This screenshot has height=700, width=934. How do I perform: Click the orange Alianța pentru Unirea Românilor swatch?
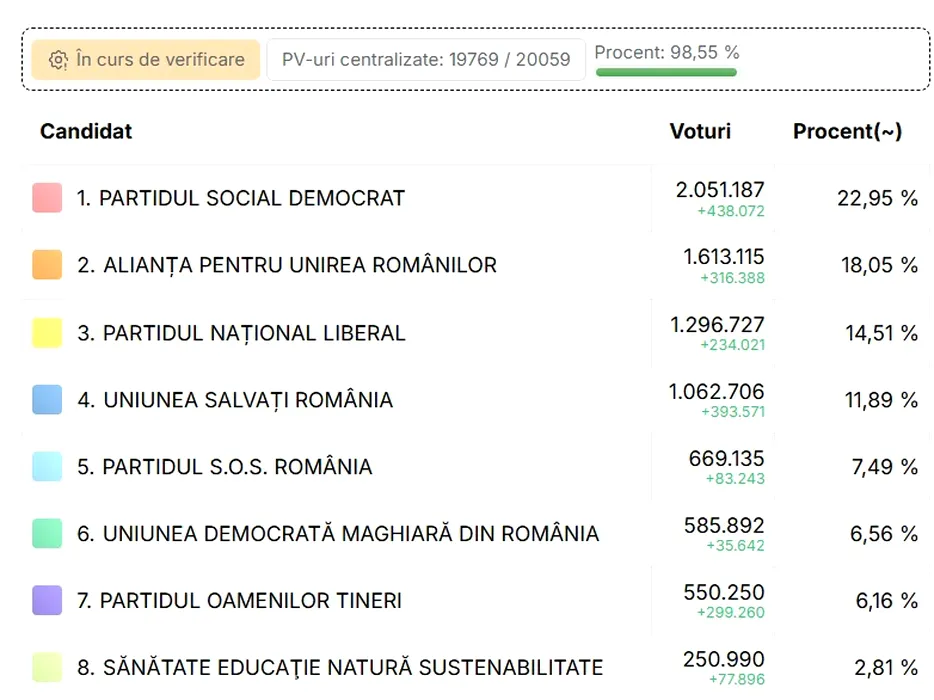pyautogui.click(x=47, y=265)
